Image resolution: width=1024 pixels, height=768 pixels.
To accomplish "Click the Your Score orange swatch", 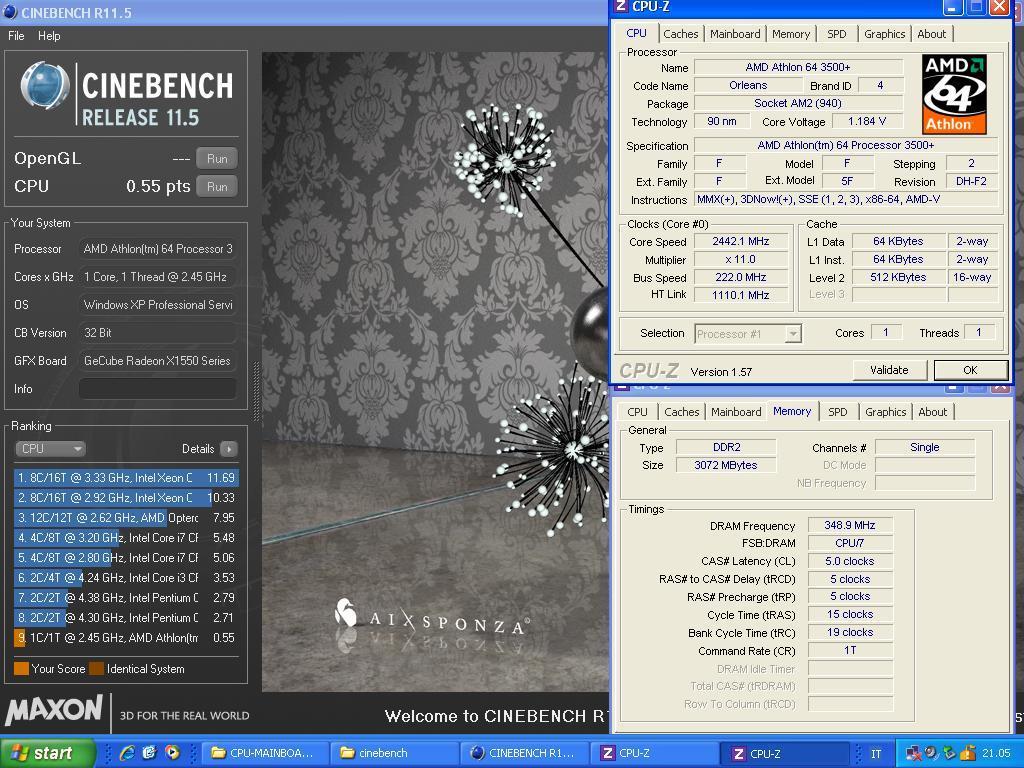I will click(x=22, y=669).
